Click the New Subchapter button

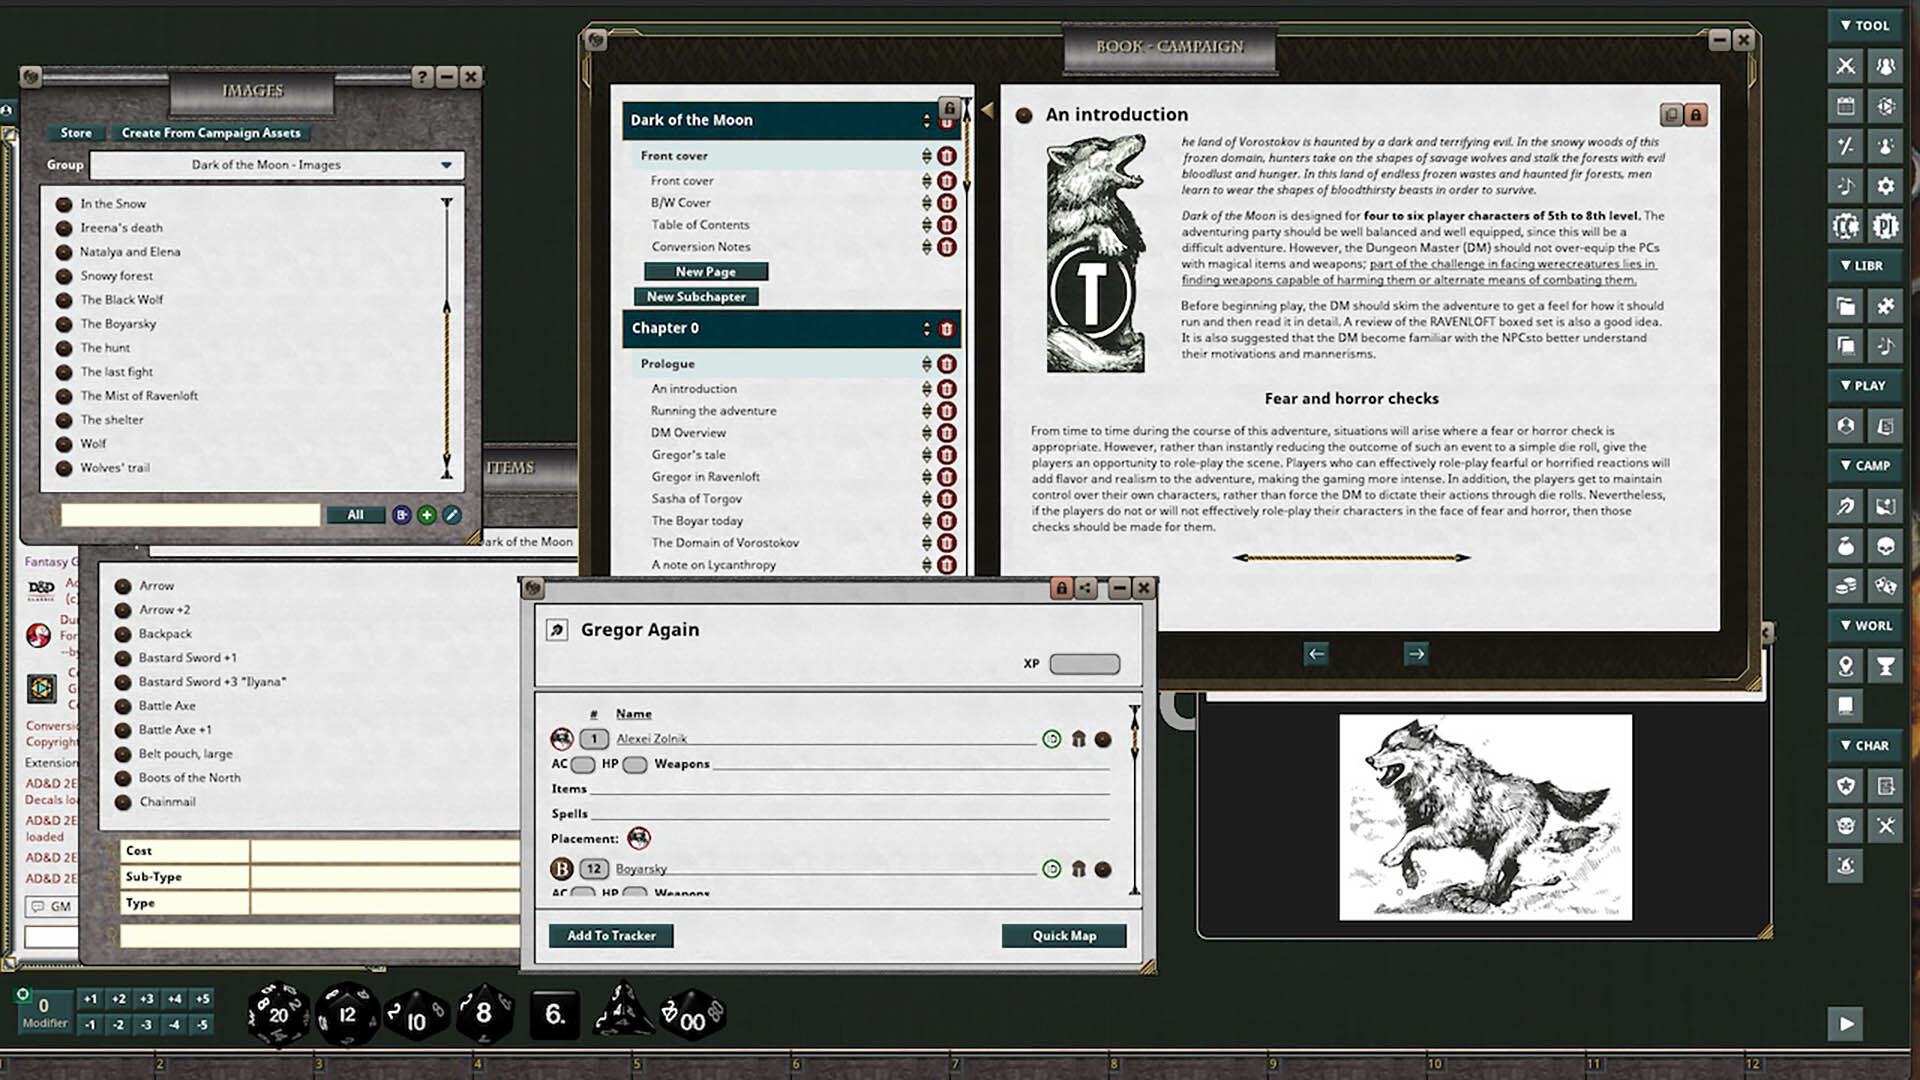click(x=697, y=296)
